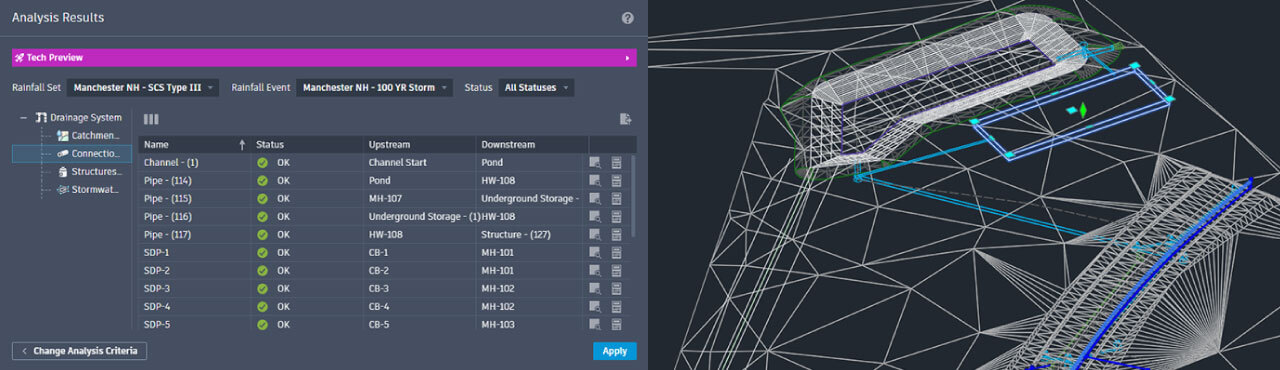Select the SDP-3 name cell
This screenshot has width=1280, height=370.
pyautogui.click(x=194, y=288)
